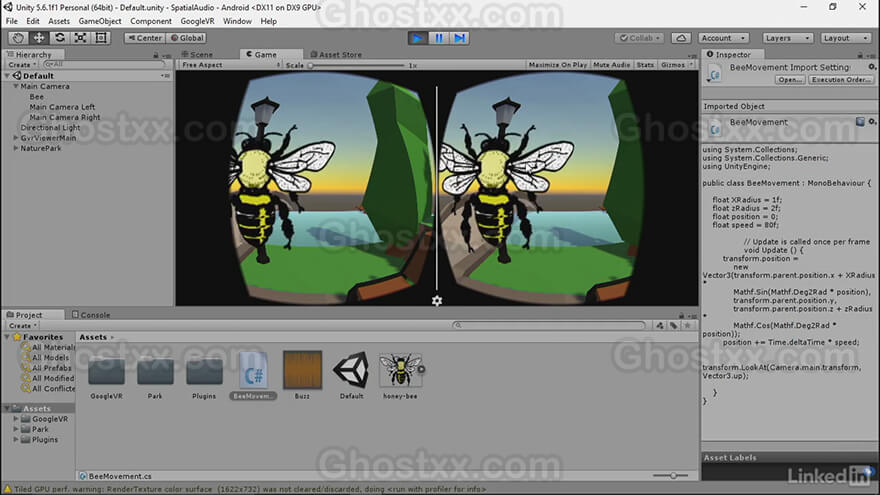Viewport: 880px width, 495px height.
Task: Switch to the Console tab
Action: pos(91,315)
